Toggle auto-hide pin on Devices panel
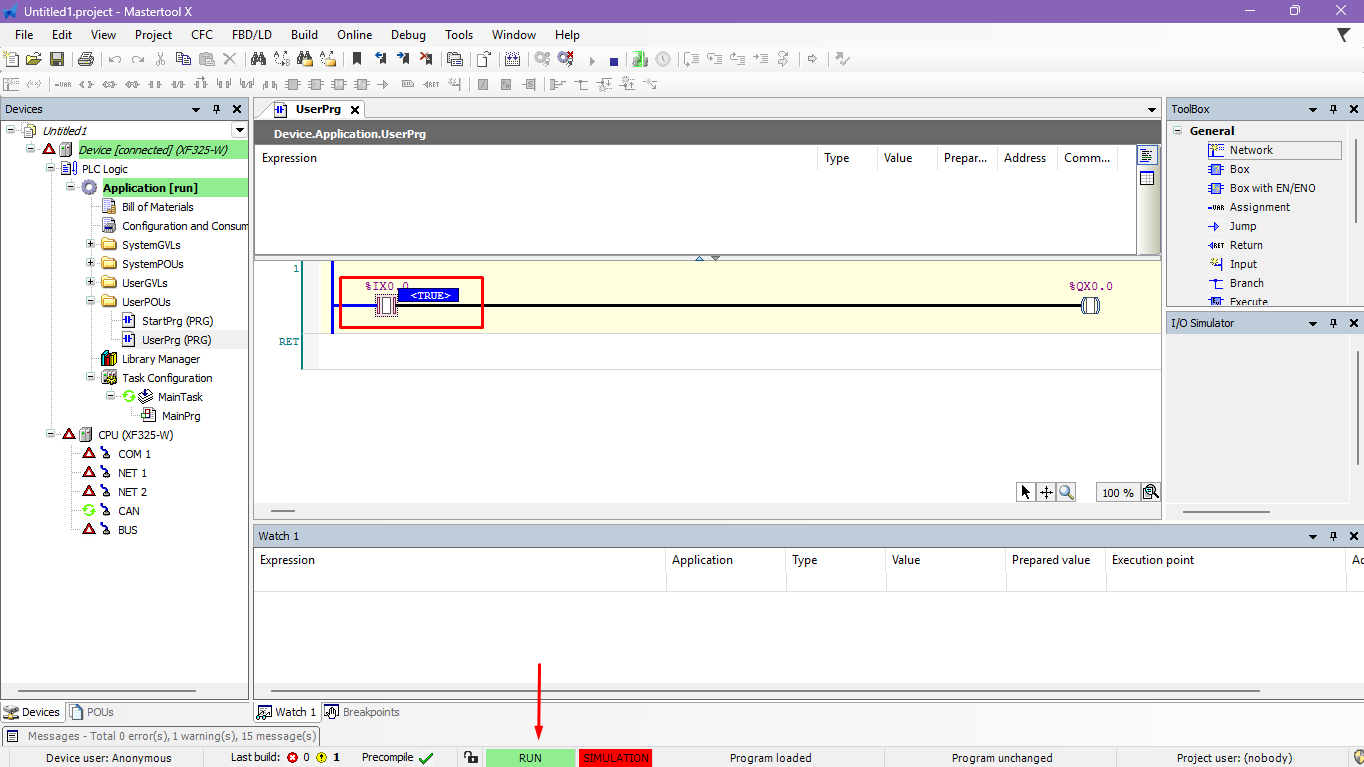Image resolution: width=1364 pixels, height=767 pixels. coord(217,109)
